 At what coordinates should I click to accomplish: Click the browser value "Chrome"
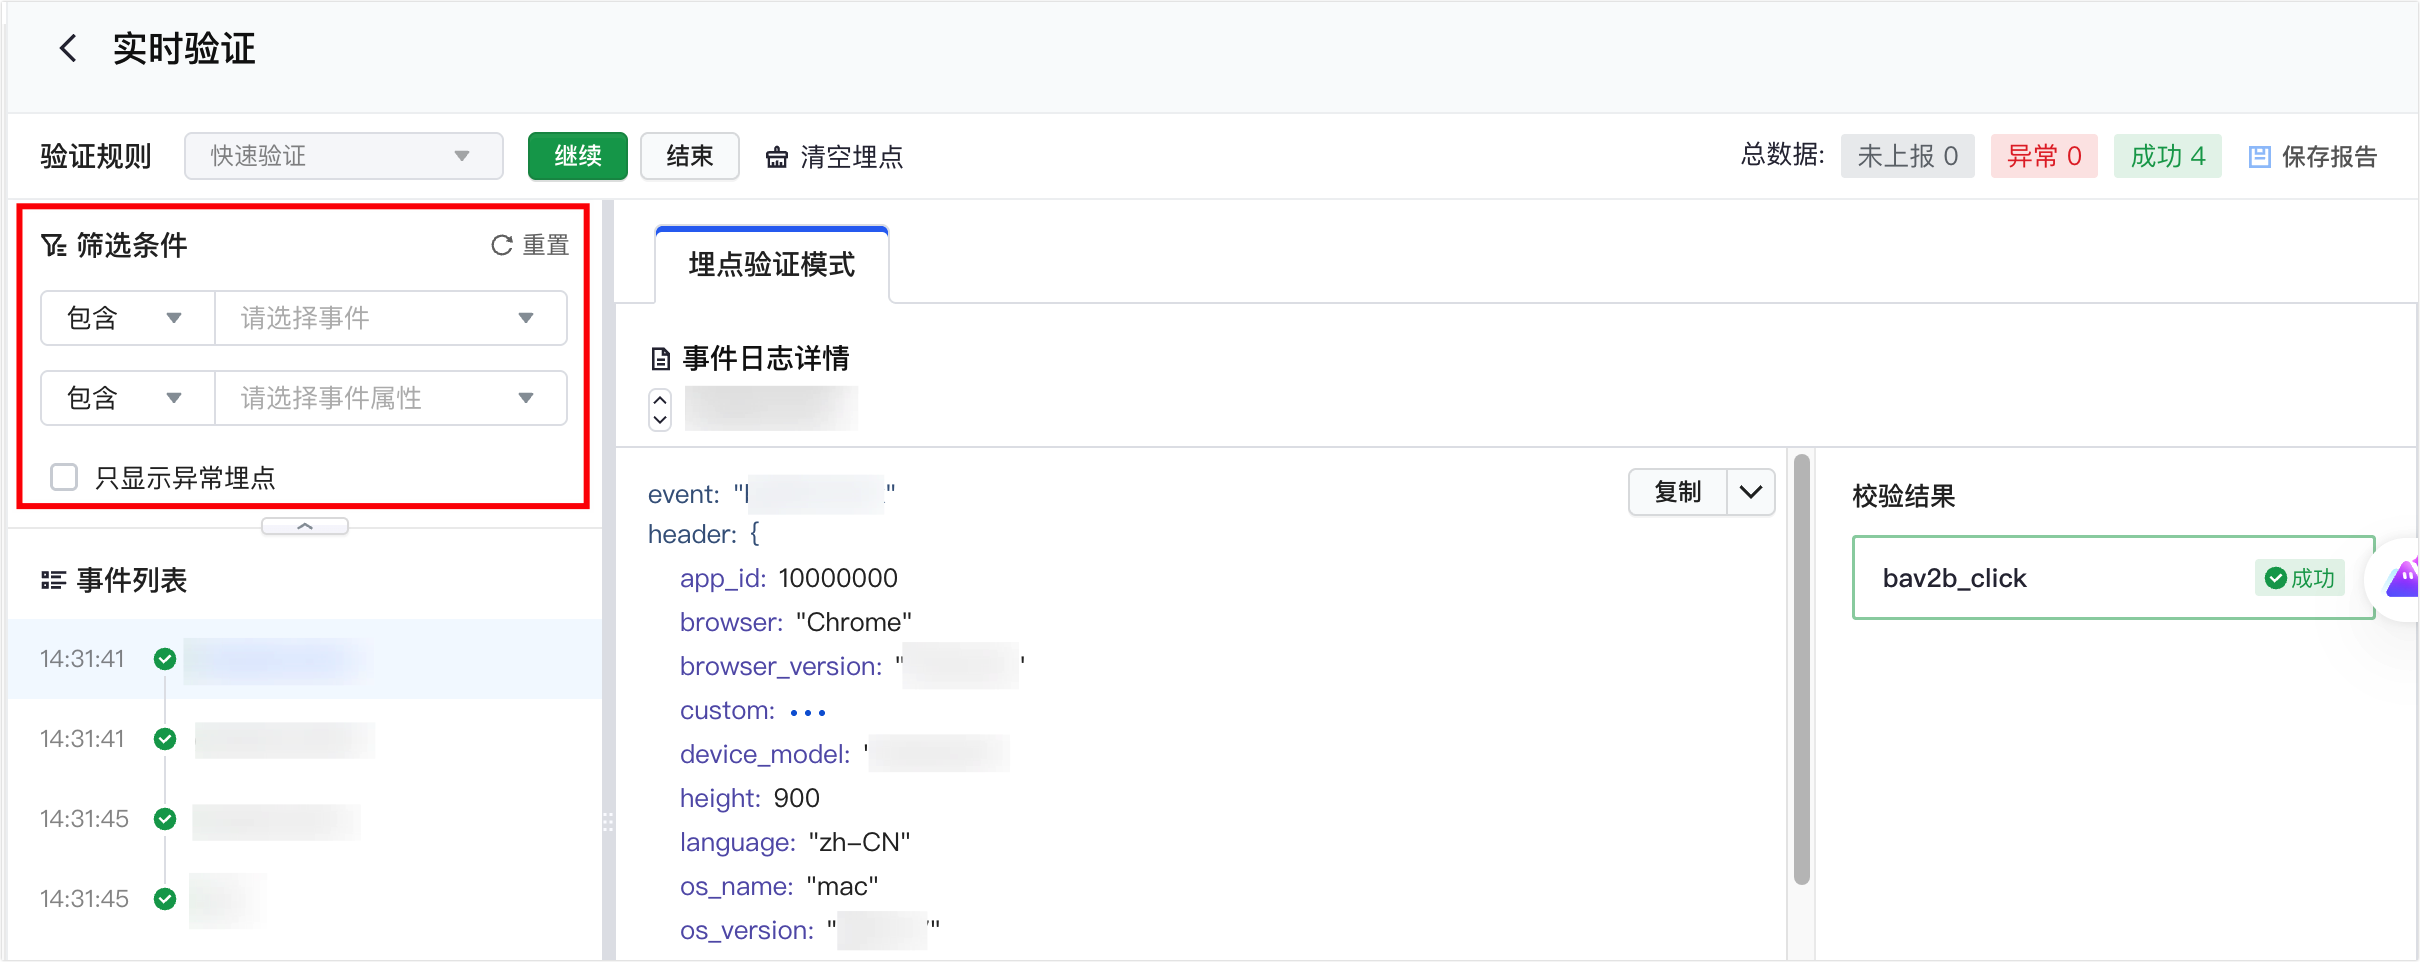(854, 622)
